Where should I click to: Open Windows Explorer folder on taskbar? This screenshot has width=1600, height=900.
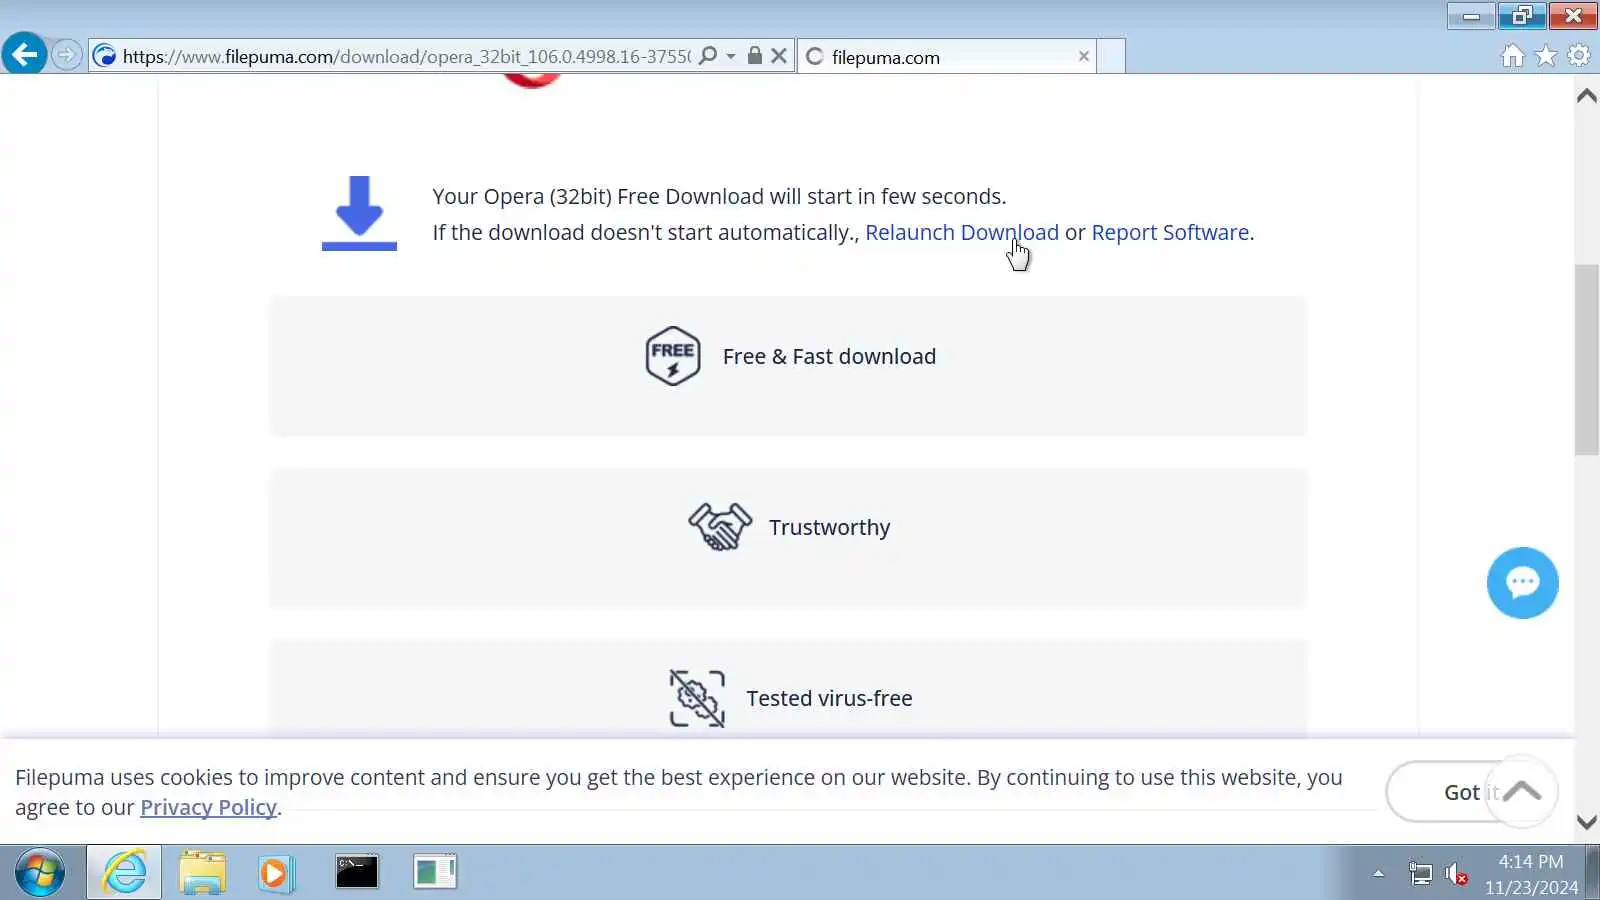203,872
